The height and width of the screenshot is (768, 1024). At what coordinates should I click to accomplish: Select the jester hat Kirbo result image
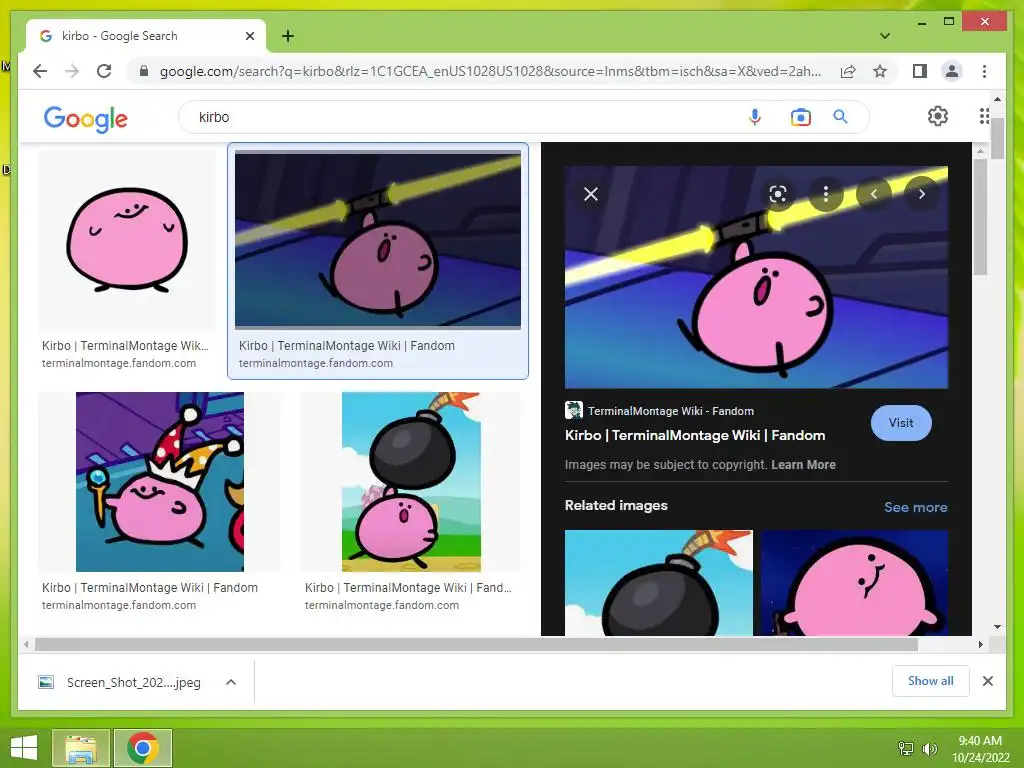pyautogui.click(x=159, y=482)
